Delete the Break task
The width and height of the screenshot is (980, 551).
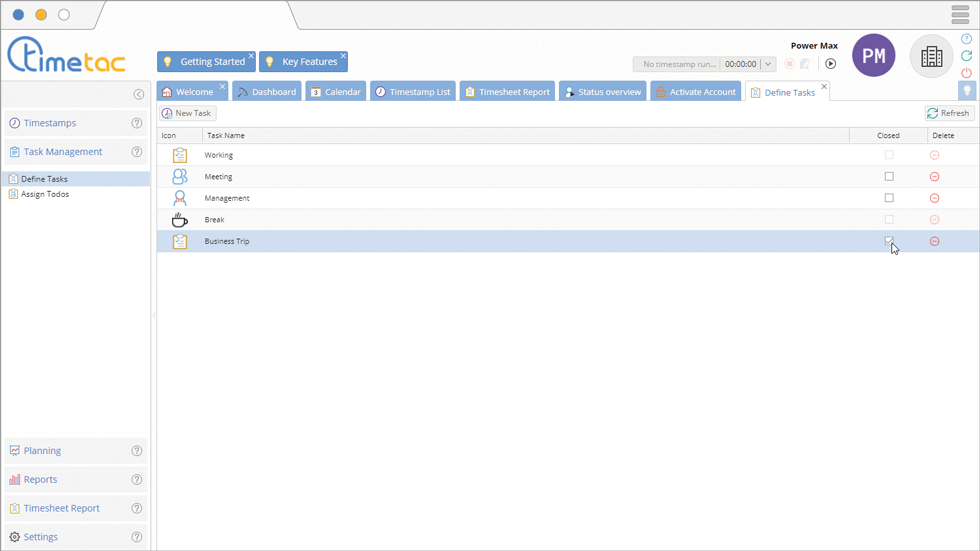pos(934,220)
